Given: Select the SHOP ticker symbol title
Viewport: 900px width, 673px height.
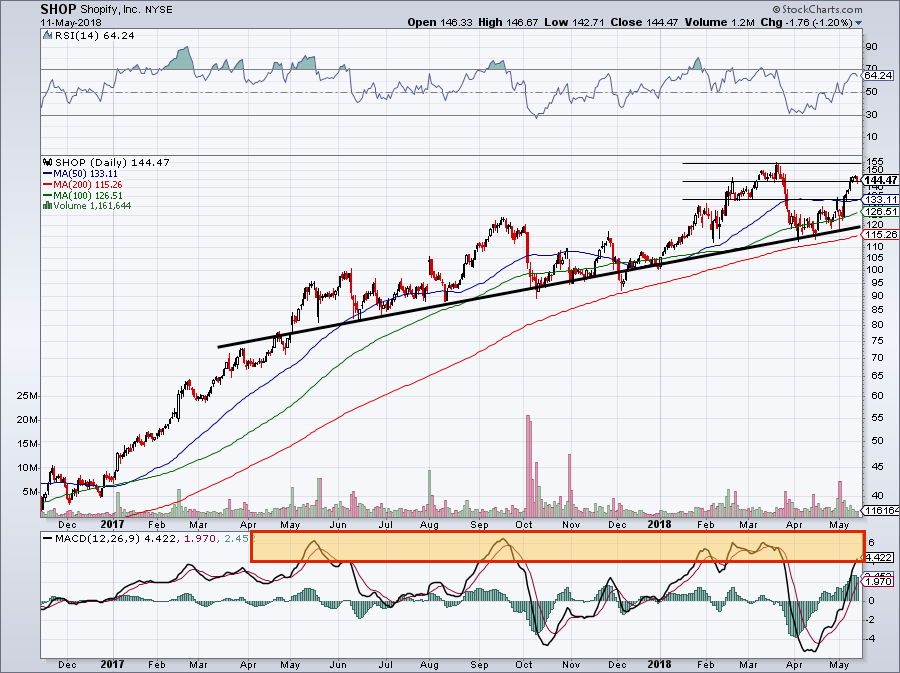Looking at the screenshot, I should point(58,10).
